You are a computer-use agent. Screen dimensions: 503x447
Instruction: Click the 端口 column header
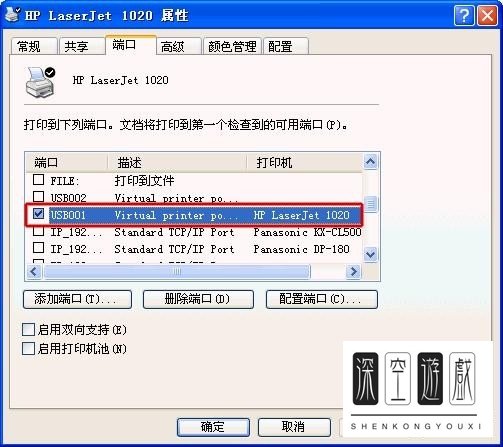tap(67, 163)
